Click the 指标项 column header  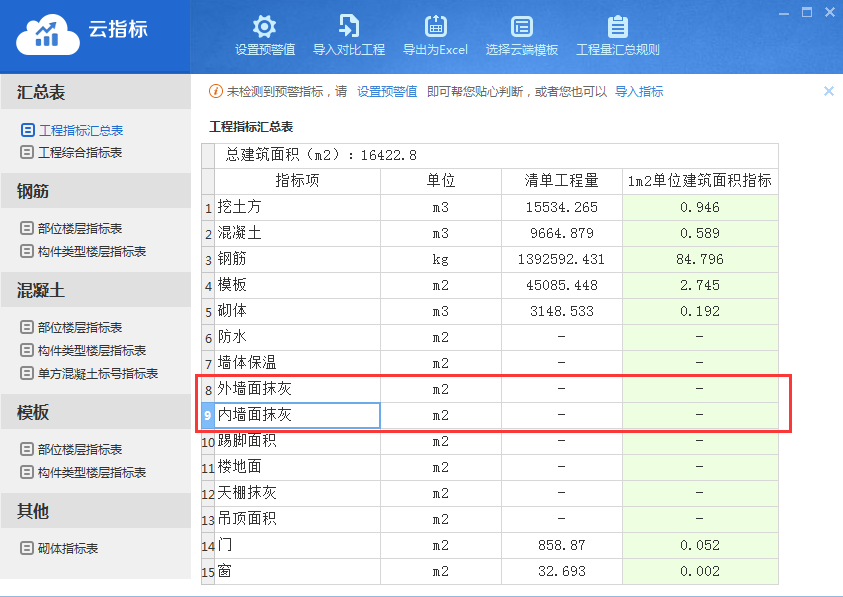pos(297,181)
